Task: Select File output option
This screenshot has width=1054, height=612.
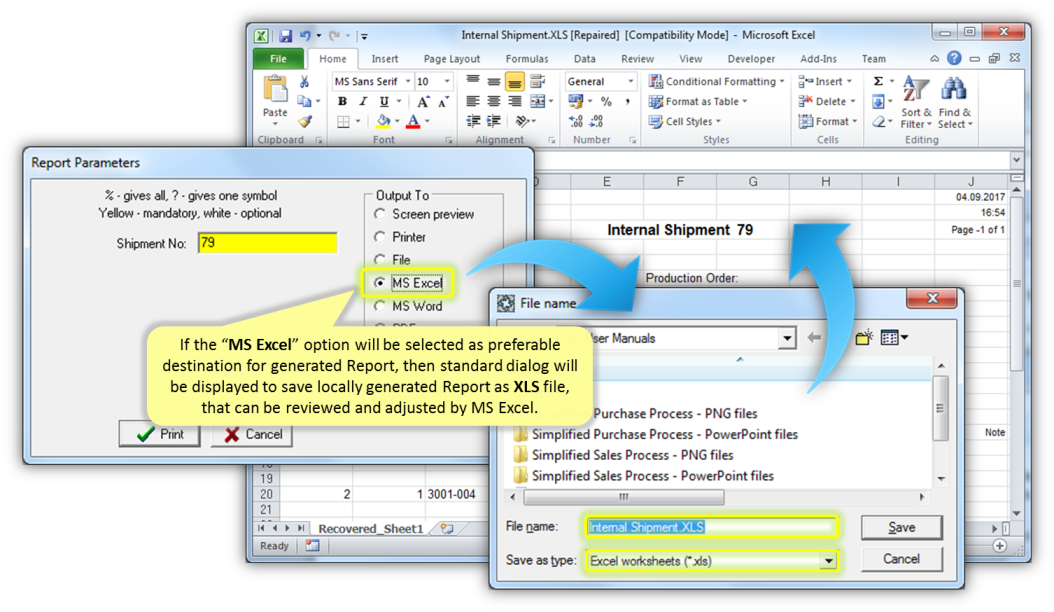Action: (380, 260)
